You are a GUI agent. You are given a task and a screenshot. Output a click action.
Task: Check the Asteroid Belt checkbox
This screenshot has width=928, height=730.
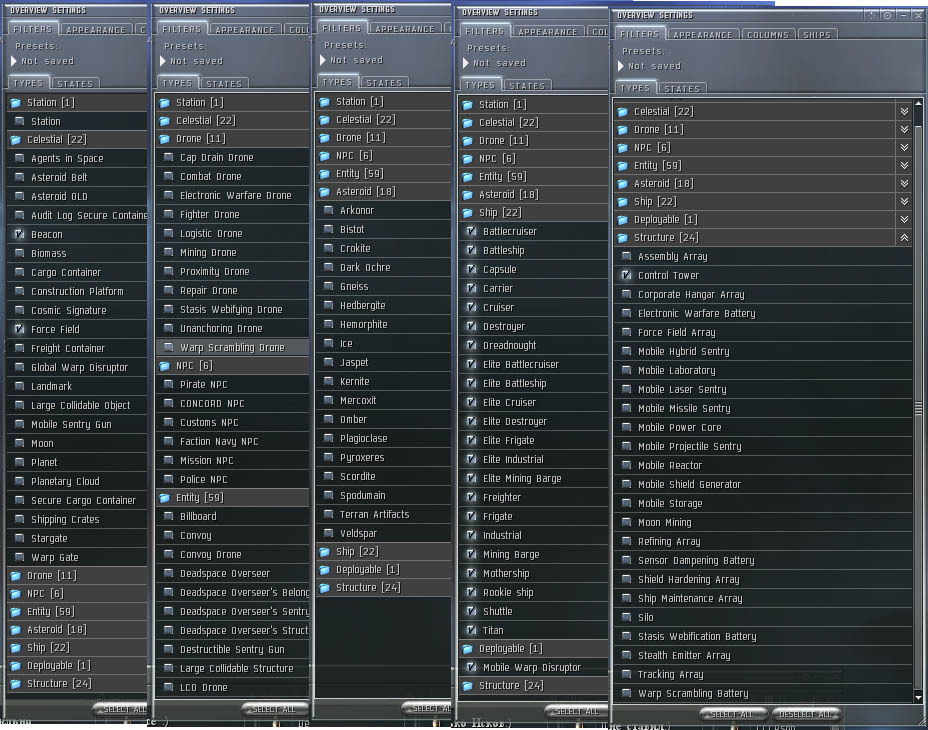pos(20,177)
